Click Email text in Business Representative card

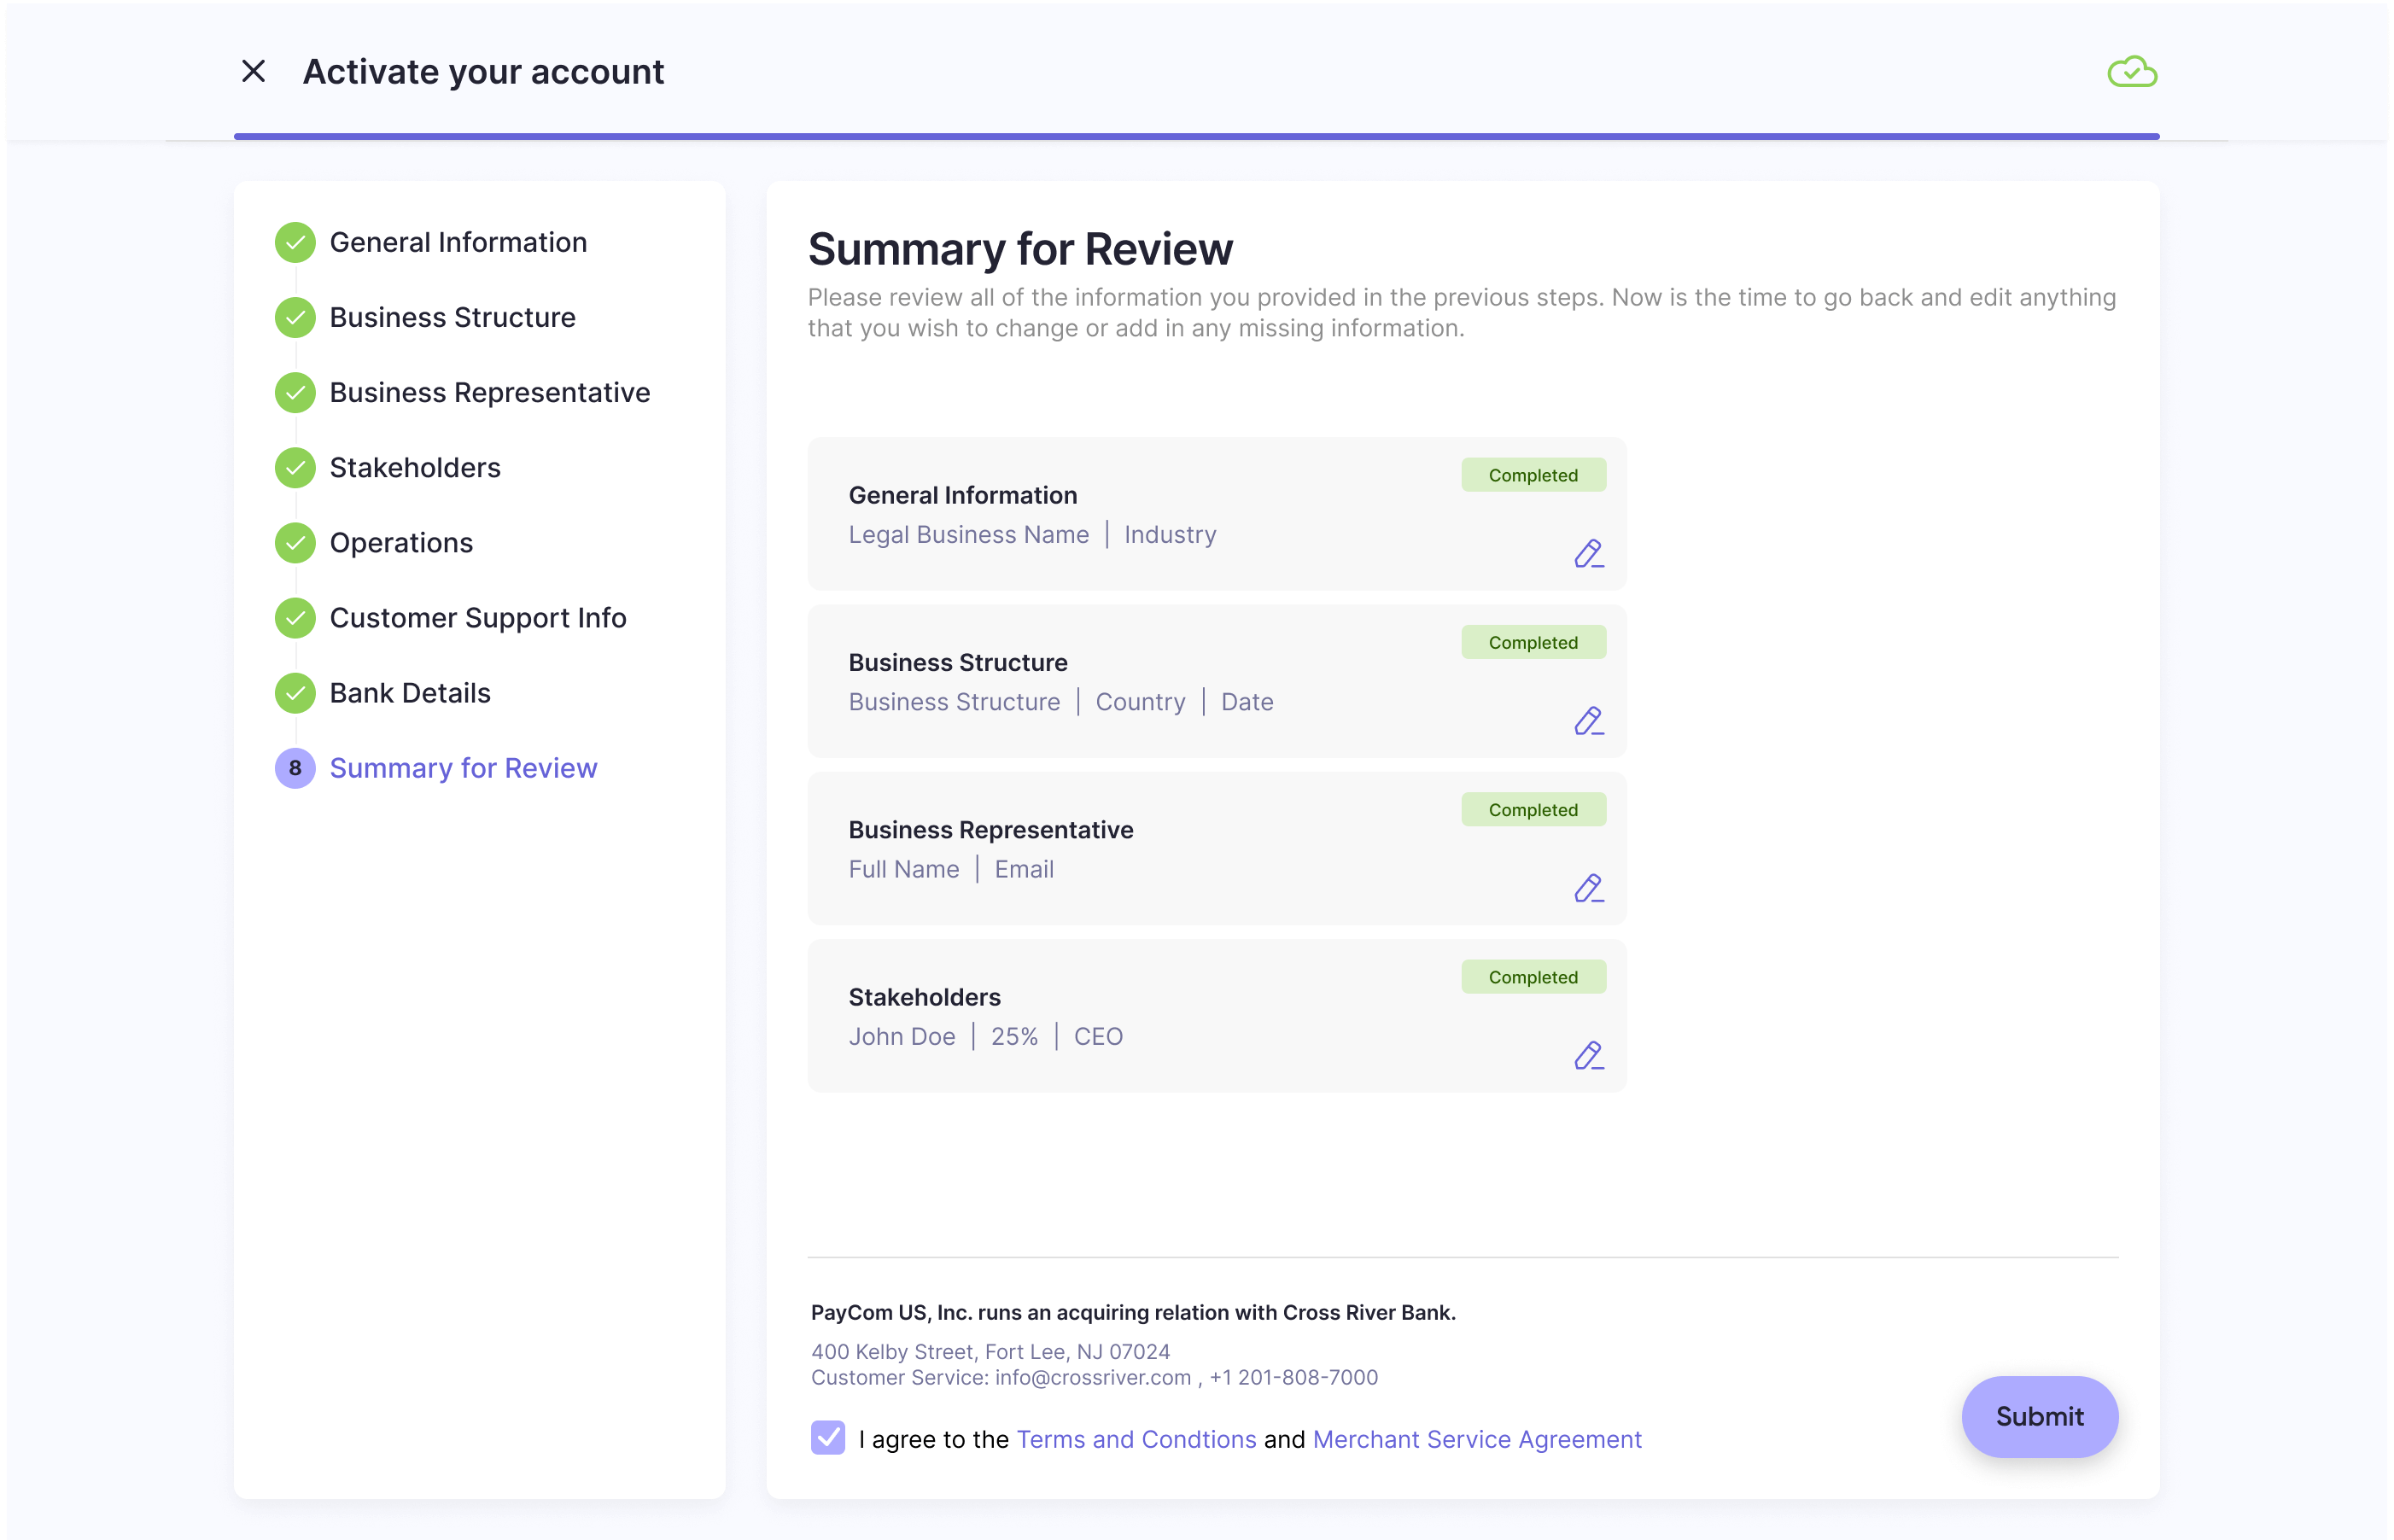1024,869
